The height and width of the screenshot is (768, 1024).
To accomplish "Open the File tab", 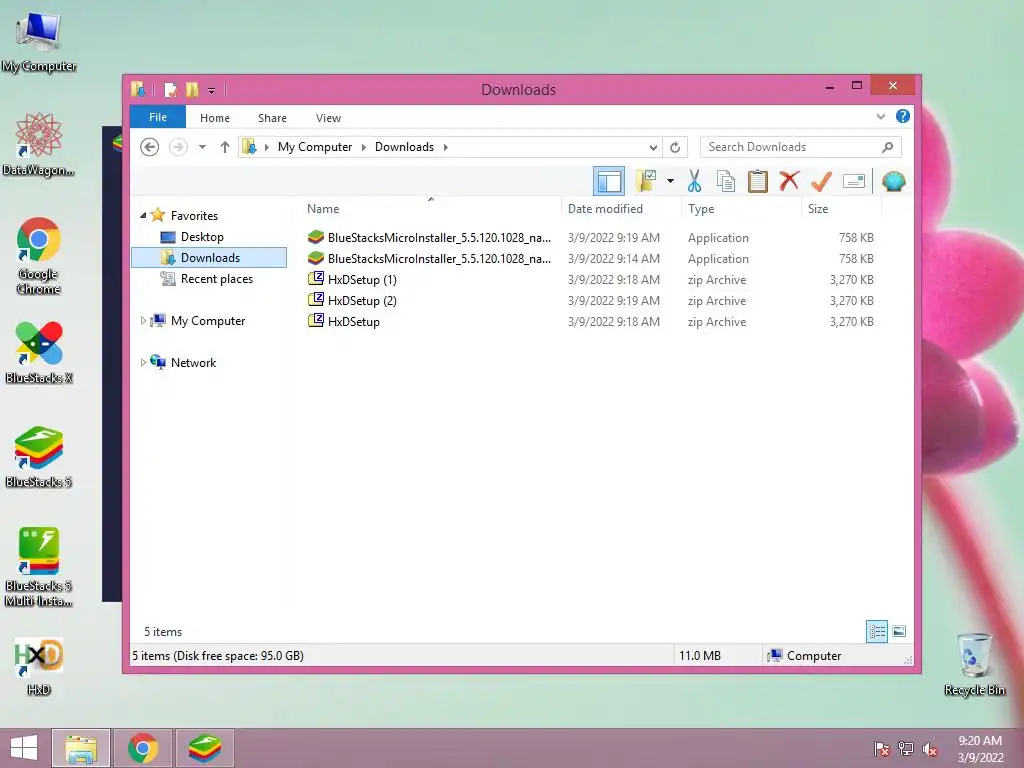I will click(158, 117).
